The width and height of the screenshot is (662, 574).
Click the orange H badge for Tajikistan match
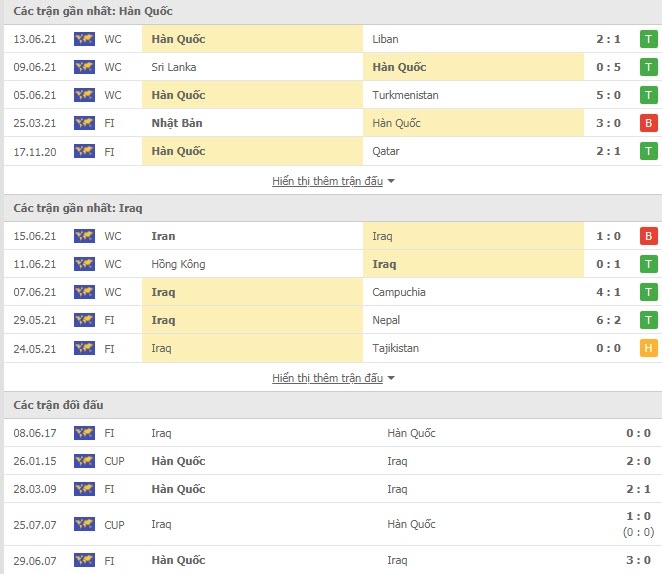coord(648,348)
